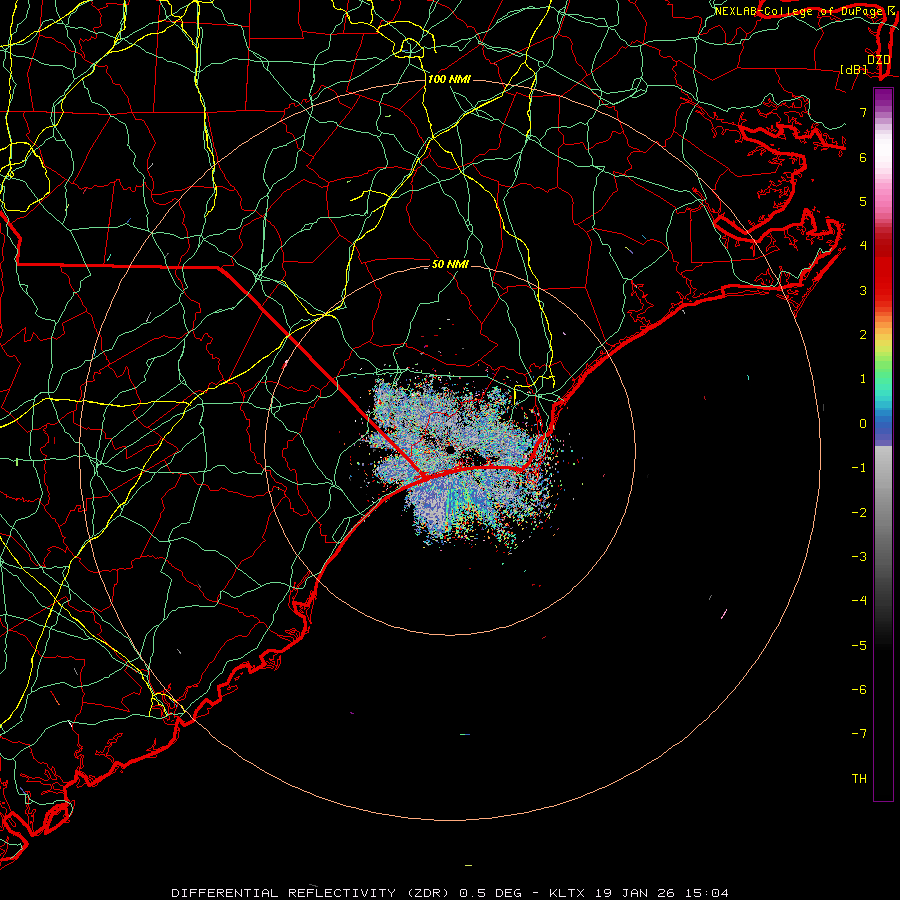
Task: Click the 'KLTX' radar site identifier
Action: pos(567,893)
